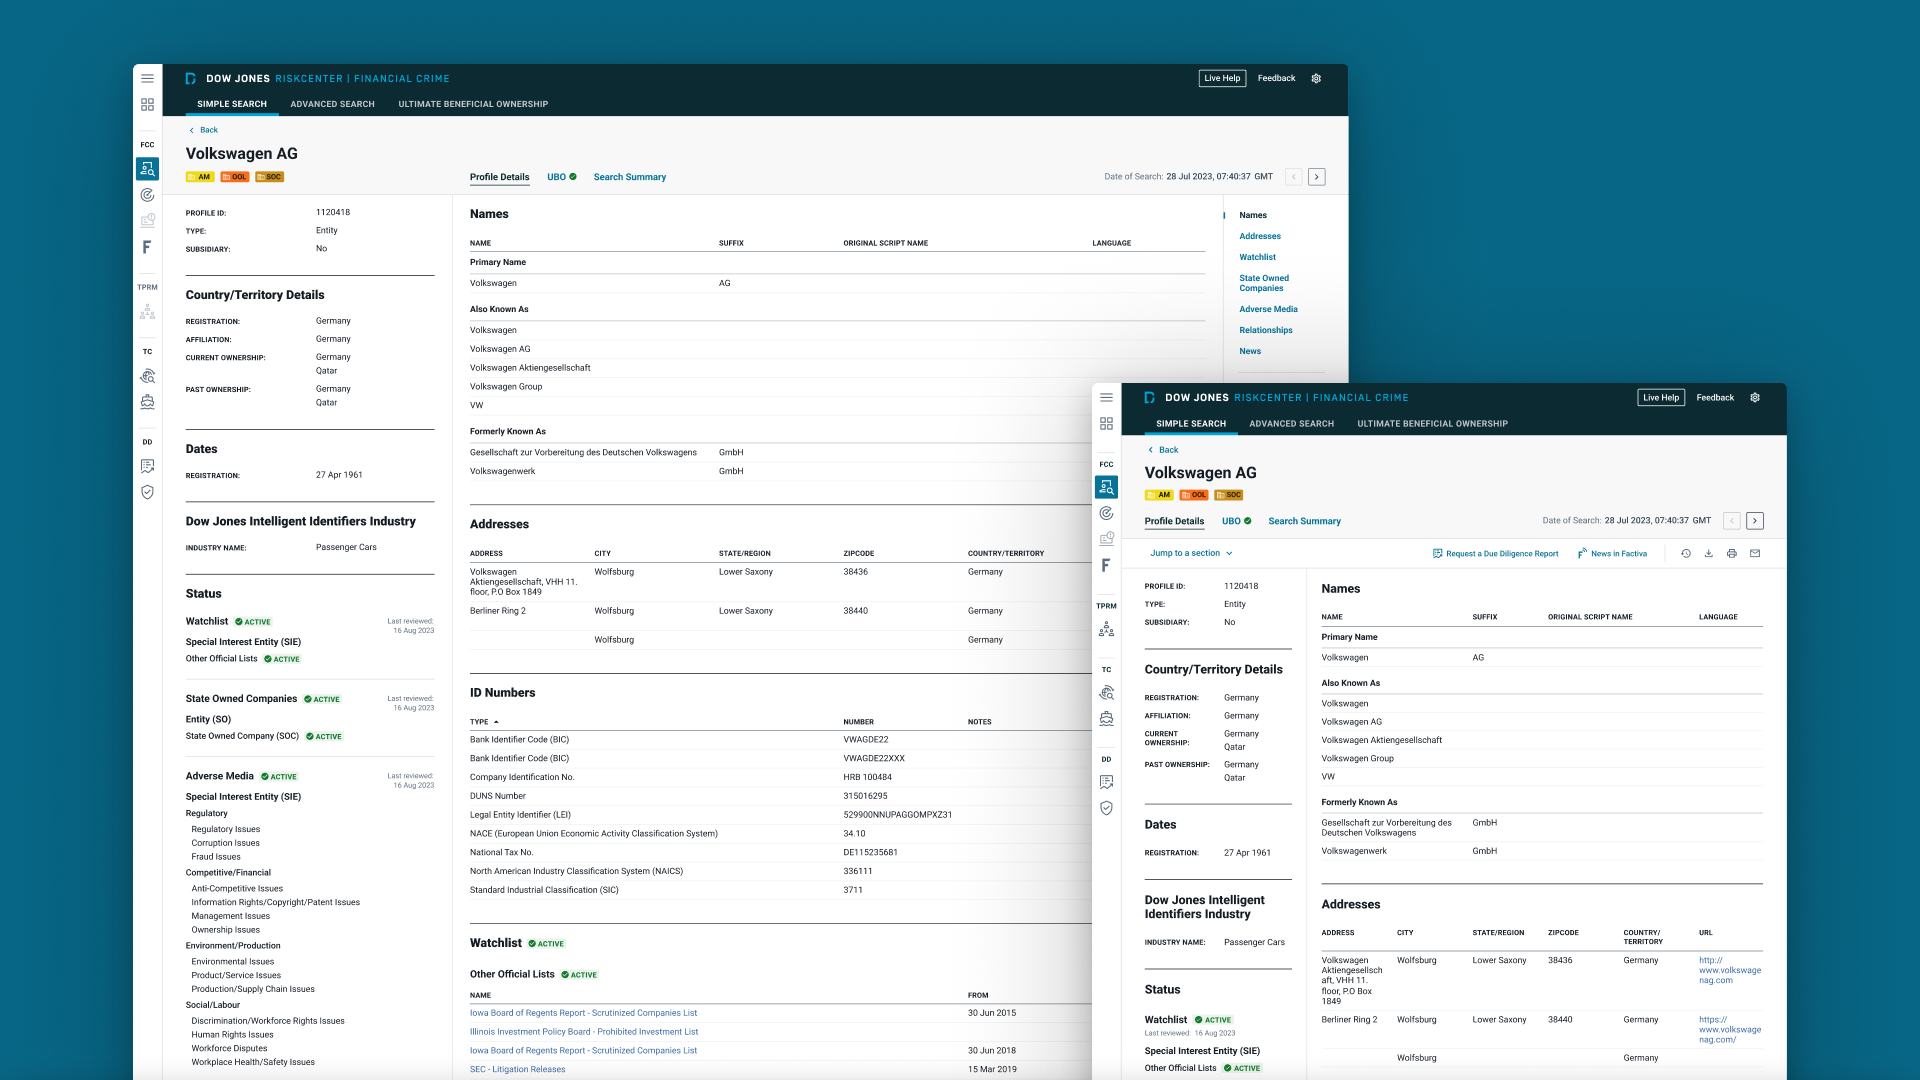1920x1080 pixels.
Task: Switch to Advanced Search tab in back window
Action: (x=333, y=104)
